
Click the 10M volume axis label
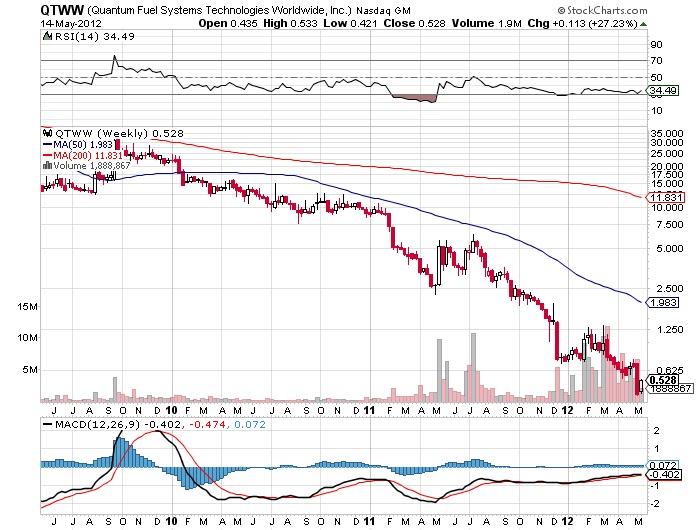[x=27, y=338]
